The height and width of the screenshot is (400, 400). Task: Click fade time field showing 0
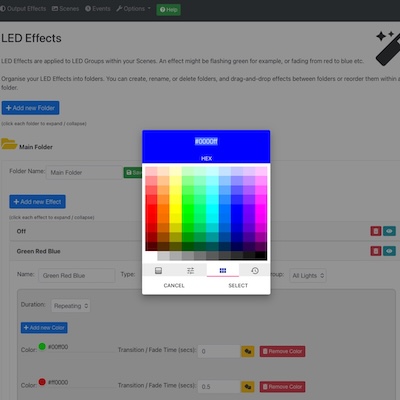click(219, 351)
